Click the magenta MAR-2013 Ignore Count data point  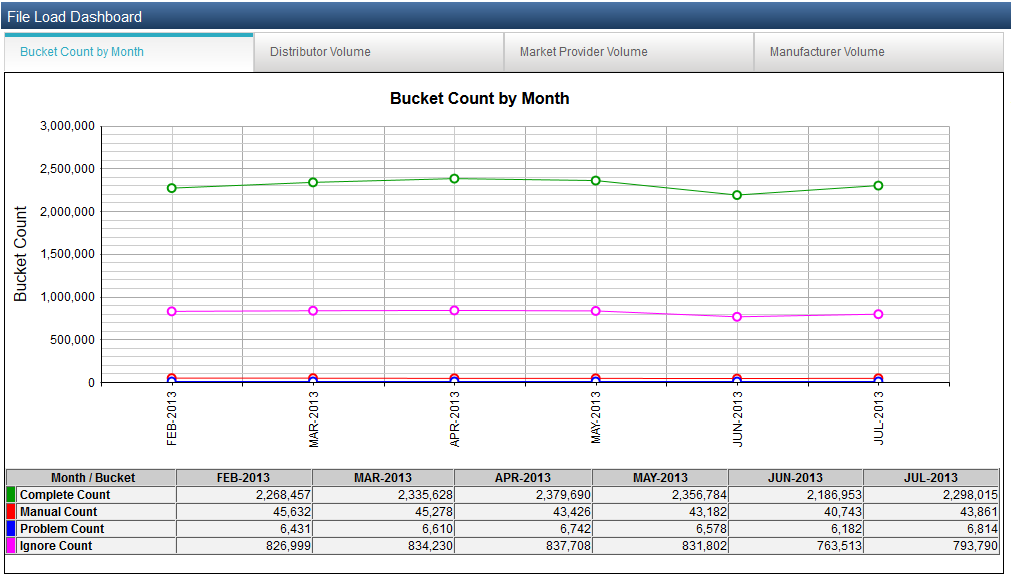313,311
